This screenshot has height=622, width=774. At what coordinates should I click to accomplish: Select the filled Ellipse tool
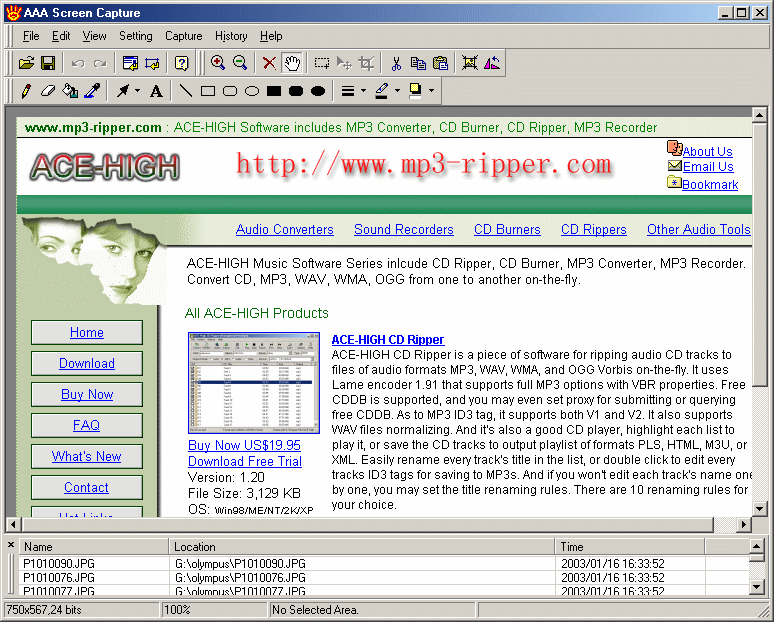[x=318, y=91]
